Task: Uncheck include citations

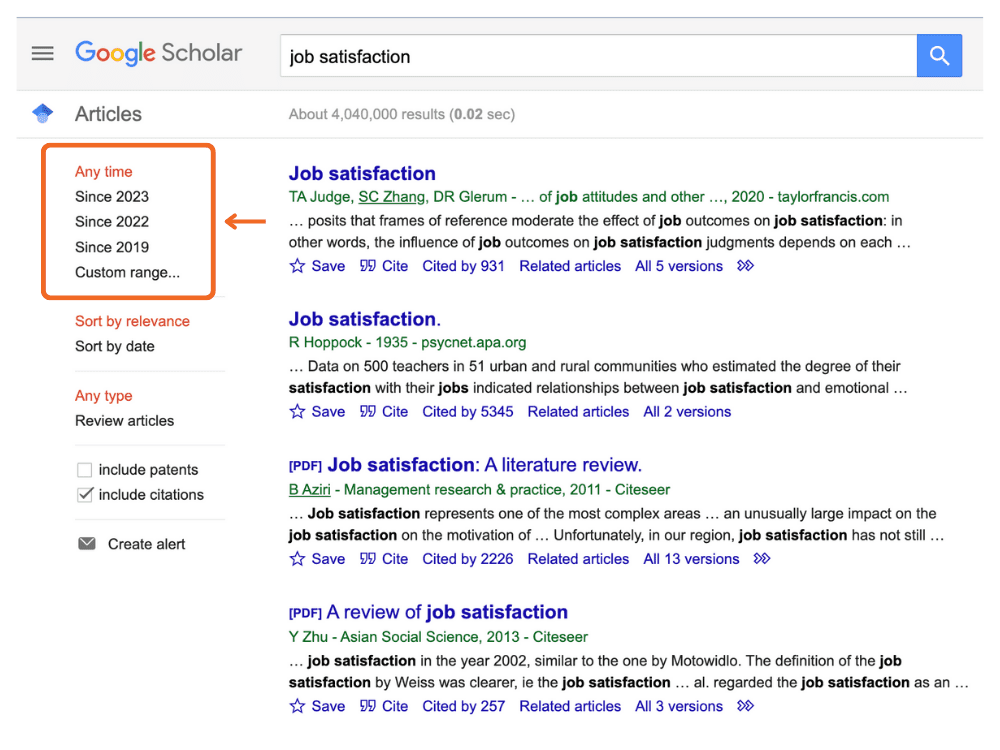Action: (85, 494)
